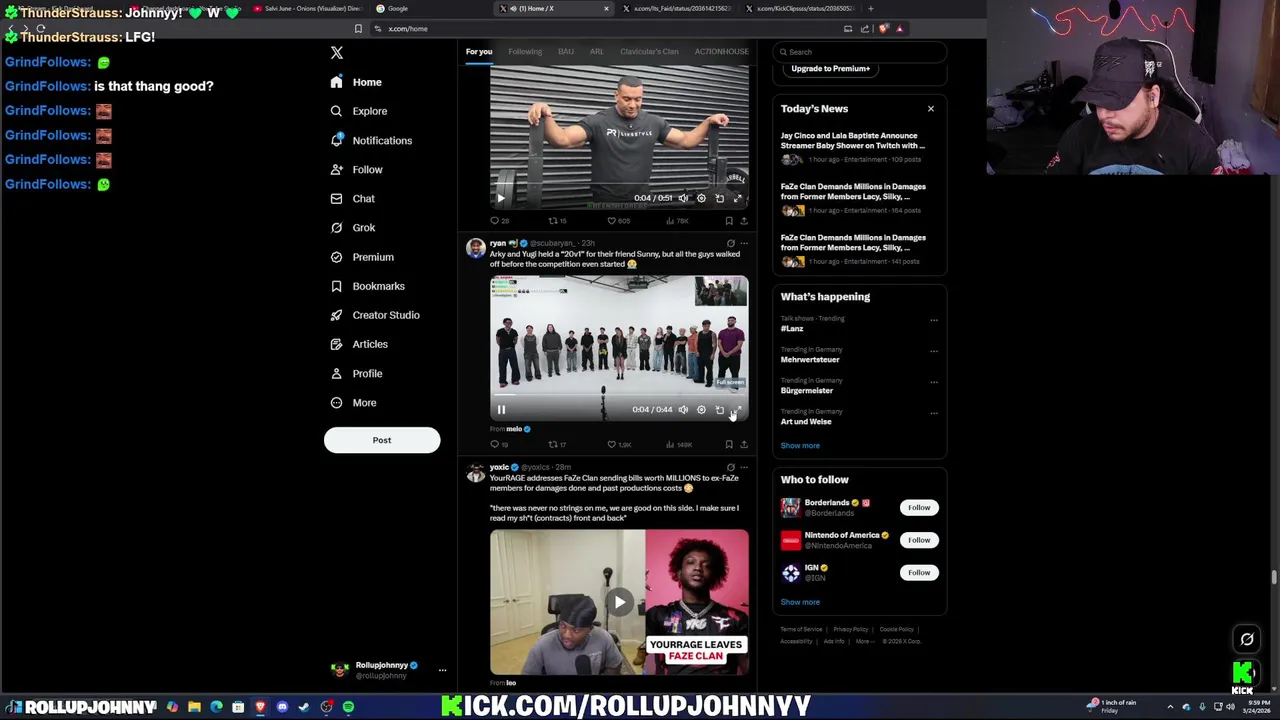Image resolution: width=1280 pixels, height=720 pixels.
Task: Open File Explorer from the taskbar
Action: (194, 707)
